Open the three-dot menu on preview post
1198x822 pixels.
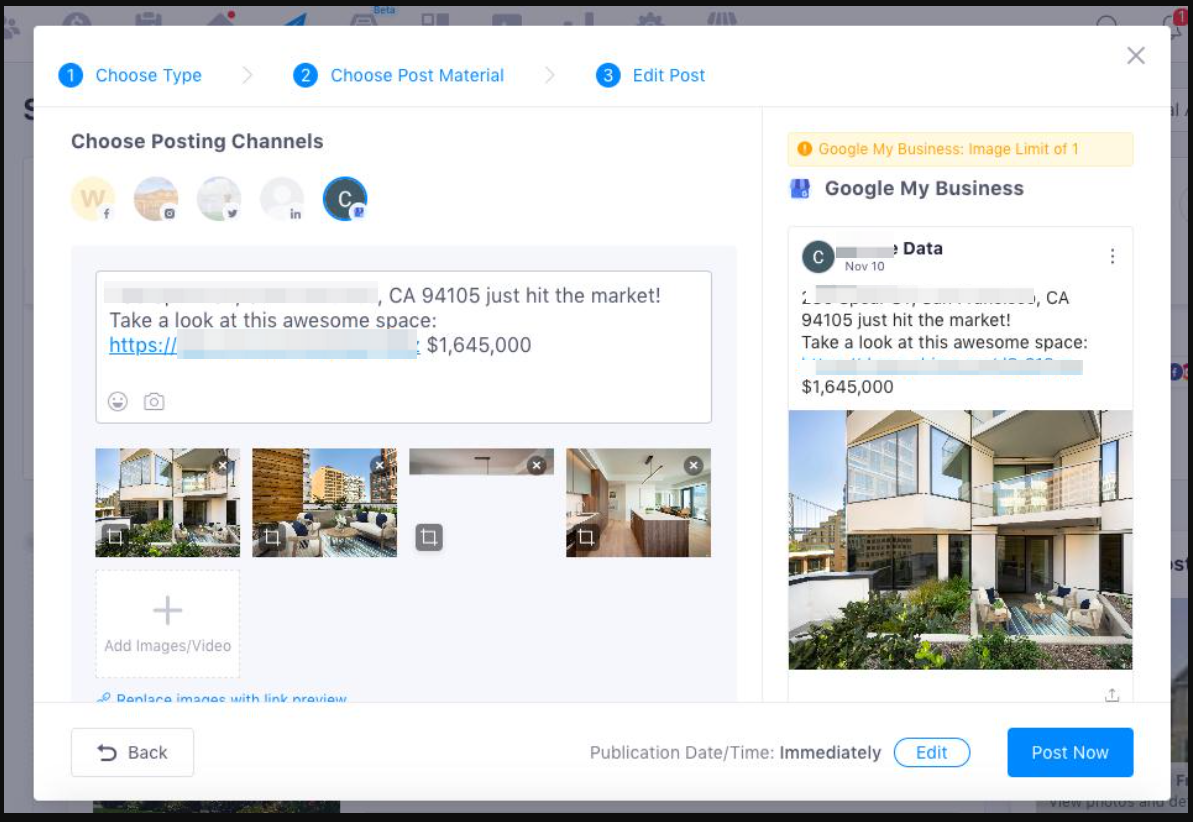[1112, 257]
